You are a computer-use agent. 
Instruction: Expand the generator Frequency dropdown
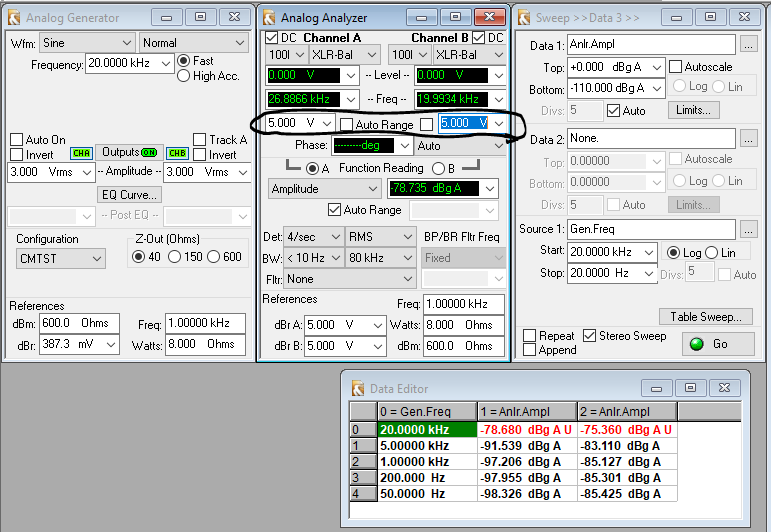point(166,63)
